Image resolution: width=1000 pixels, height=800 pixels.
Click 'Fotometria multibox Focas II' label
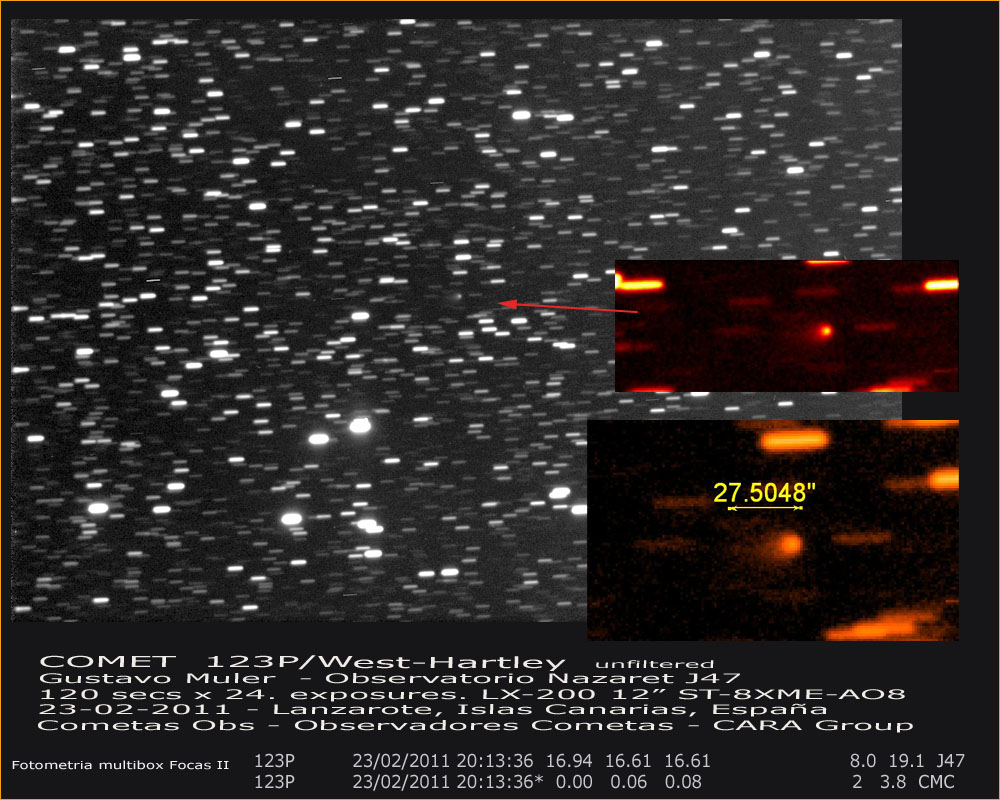(x=121, y=765)
